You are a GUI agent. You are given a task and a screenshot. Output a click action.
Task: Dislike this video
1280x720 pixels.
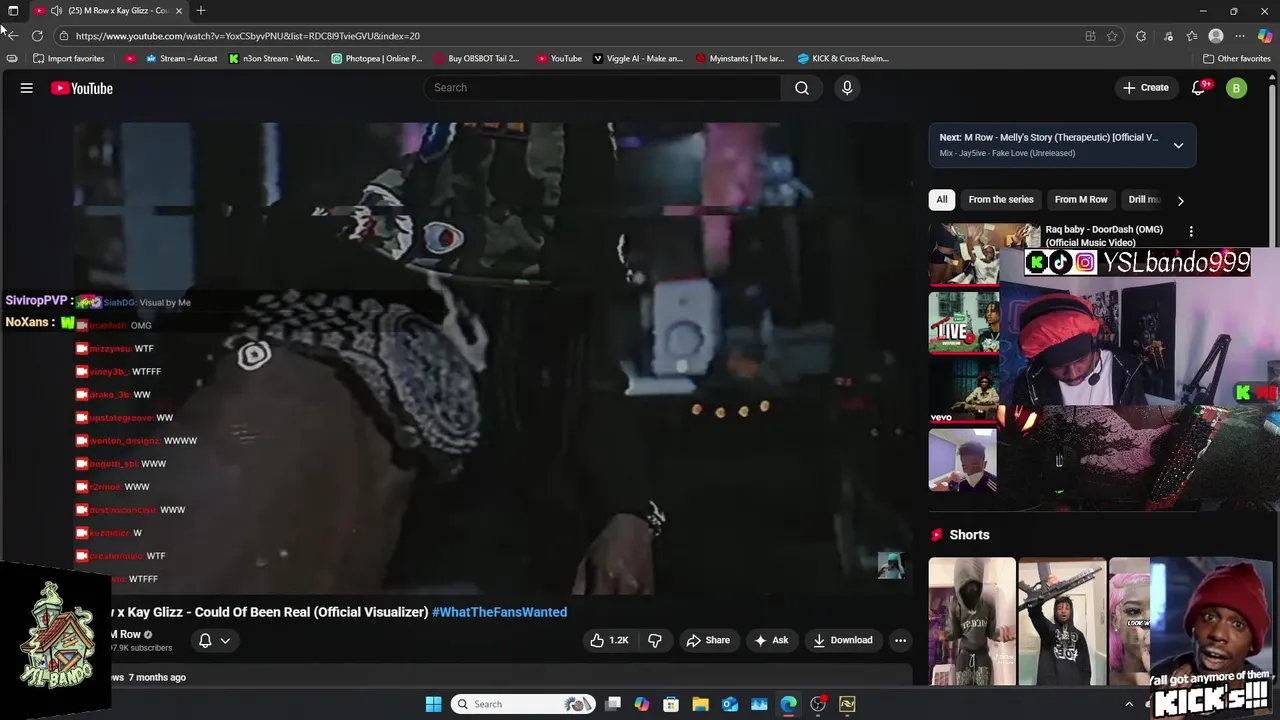coord(655,640)
